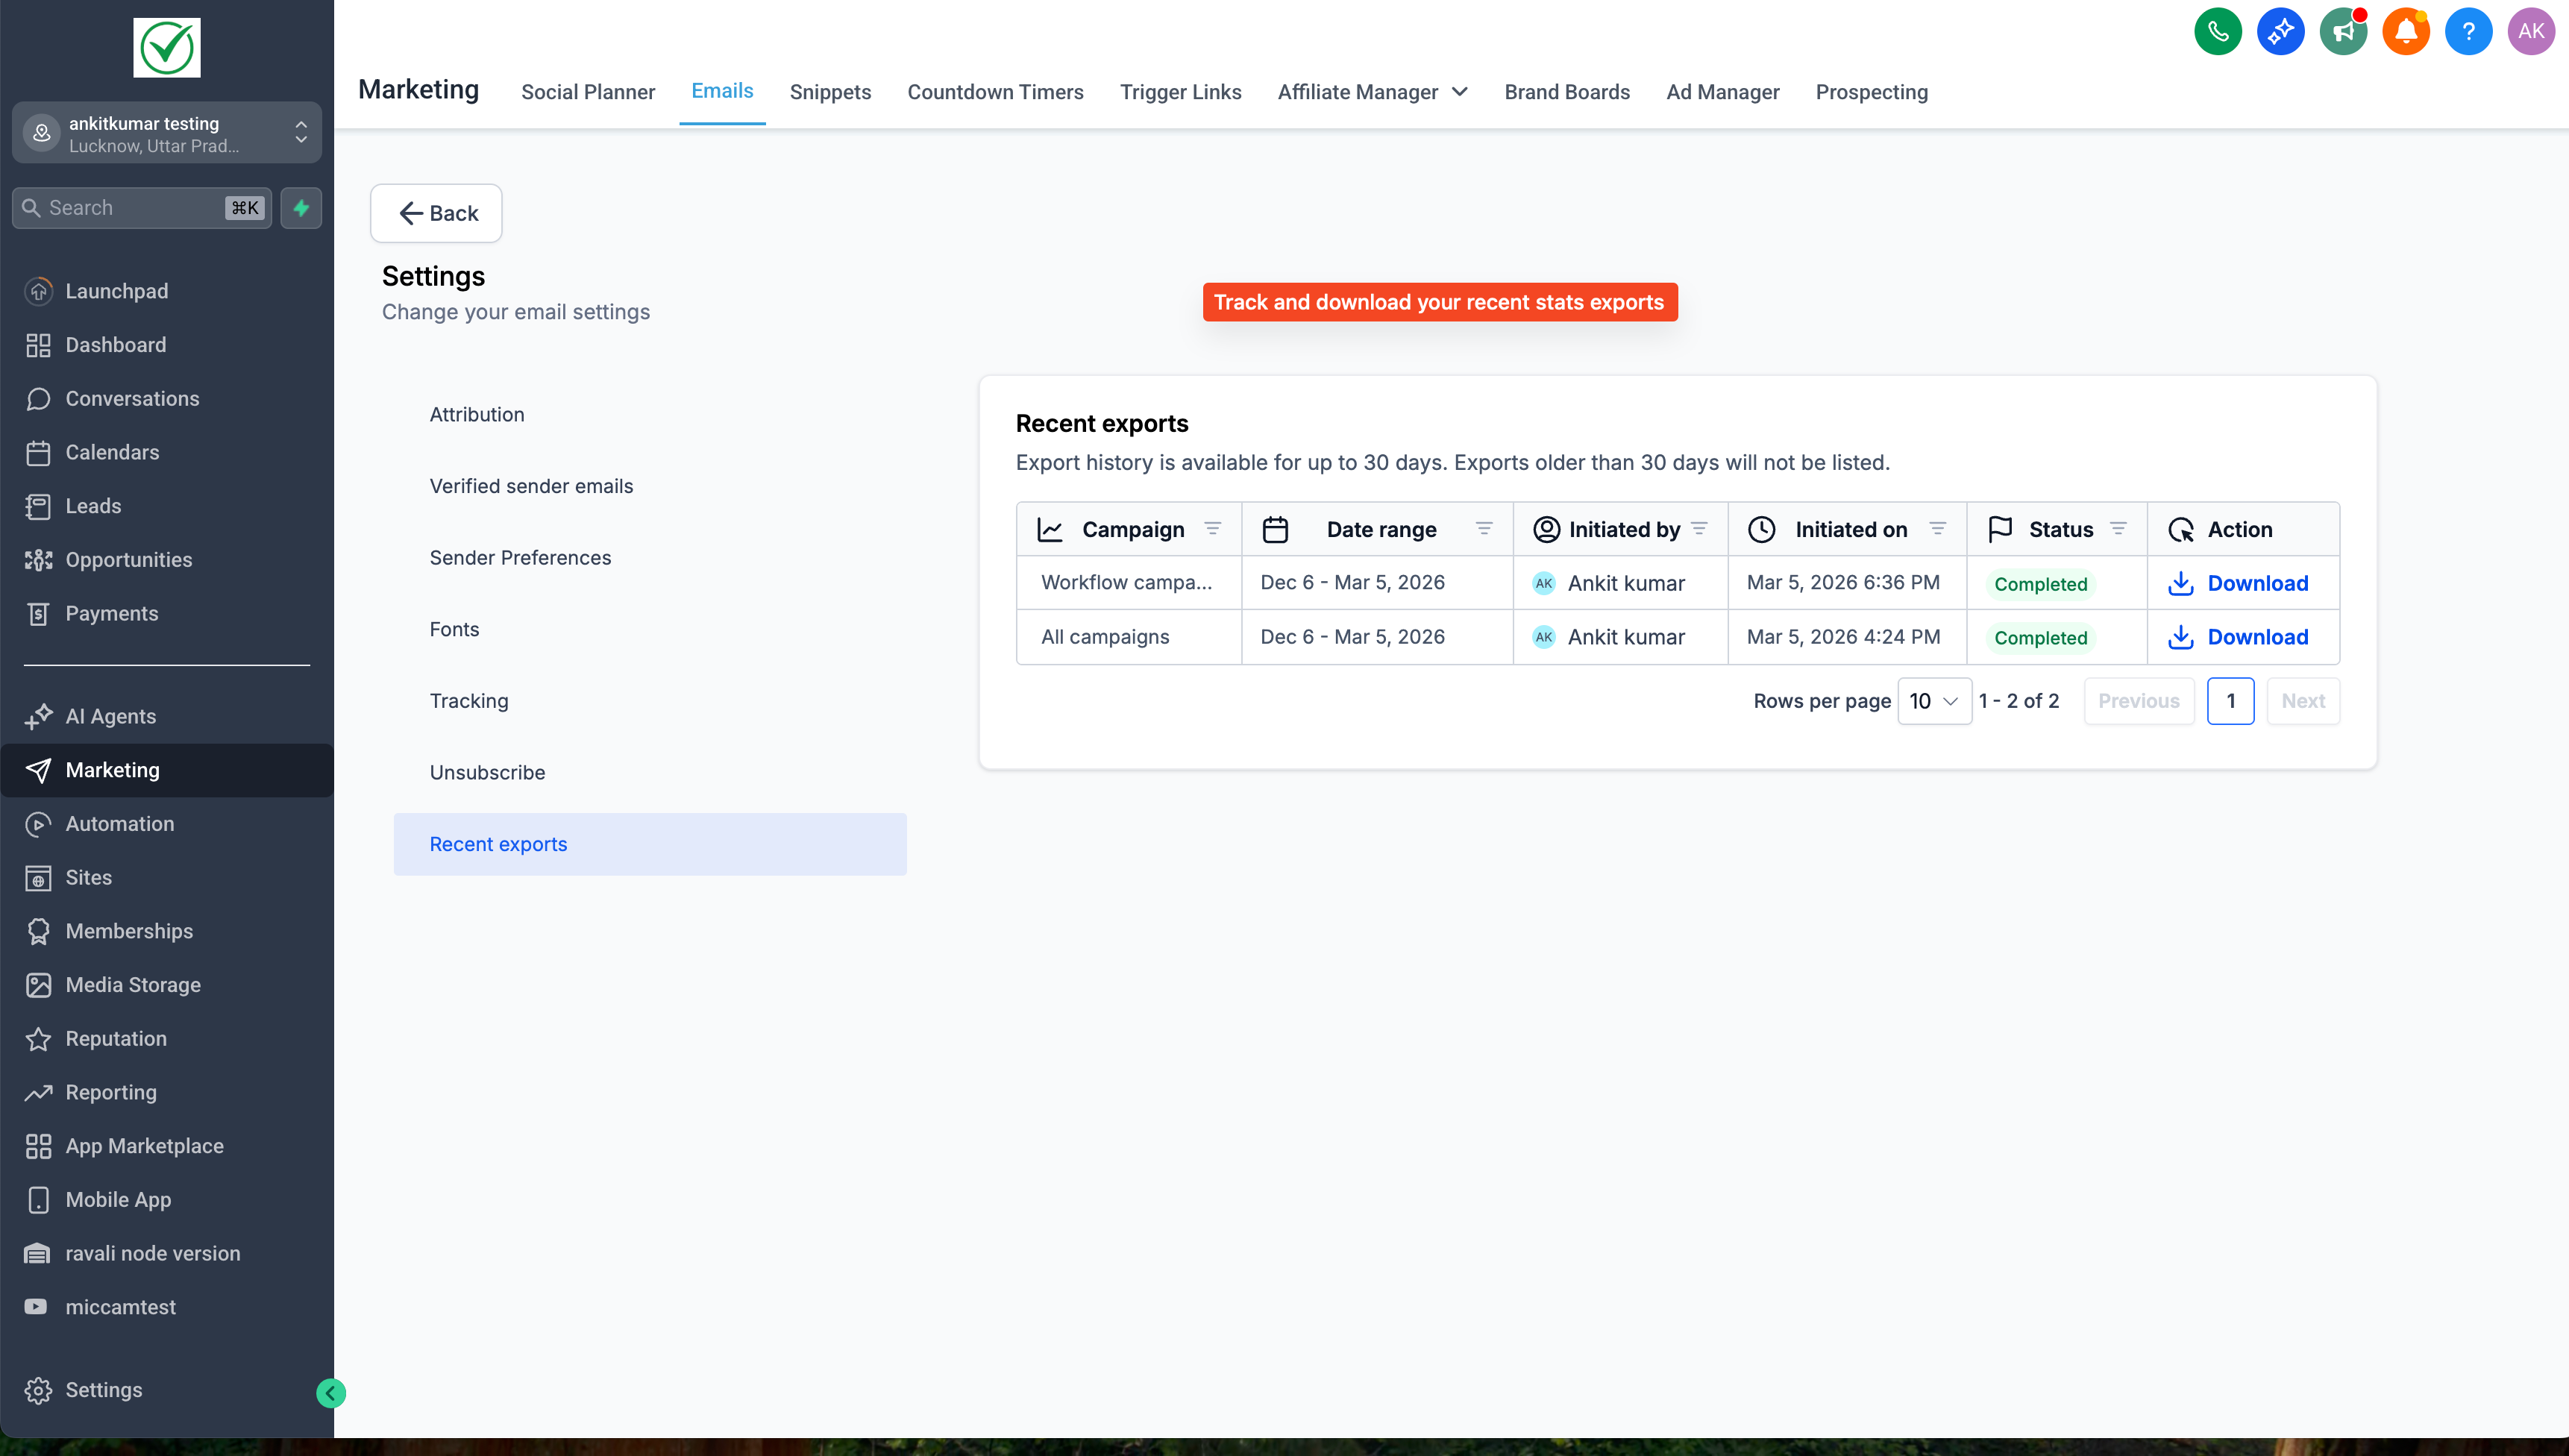The width and height of the screenshot is (2569, 1456).
Task: Click the green lightning quick actions icon
Action: point(301,208)
